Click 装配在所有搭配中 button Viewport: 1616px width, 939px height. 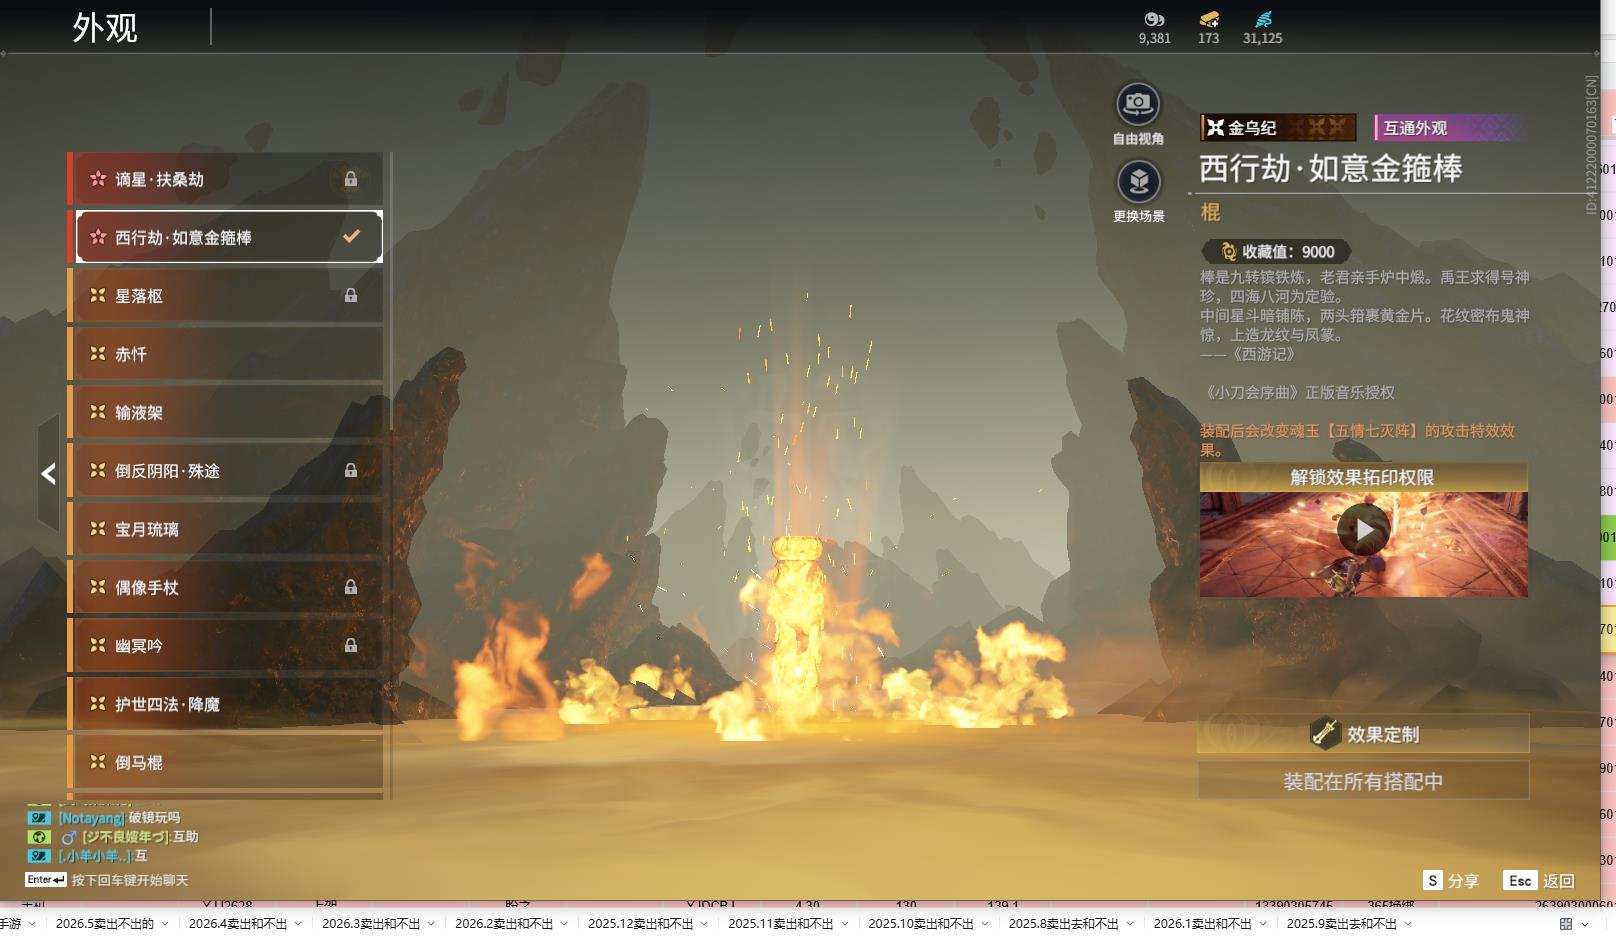click(1363, 781)
